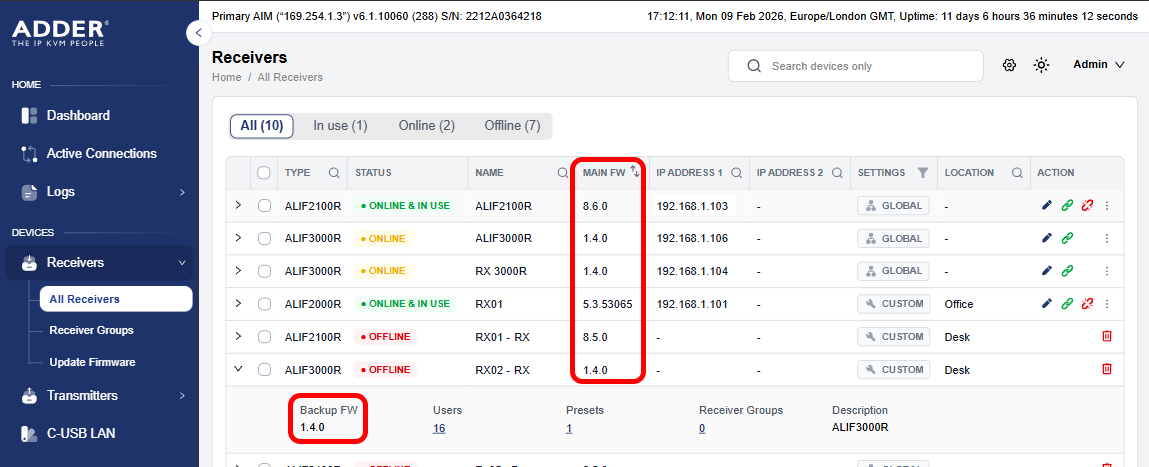The height and width of the screenshot is (467, 1149).
Task: Toggle light/dark theme with the sun icon
Action: [x=1041, y=65]
